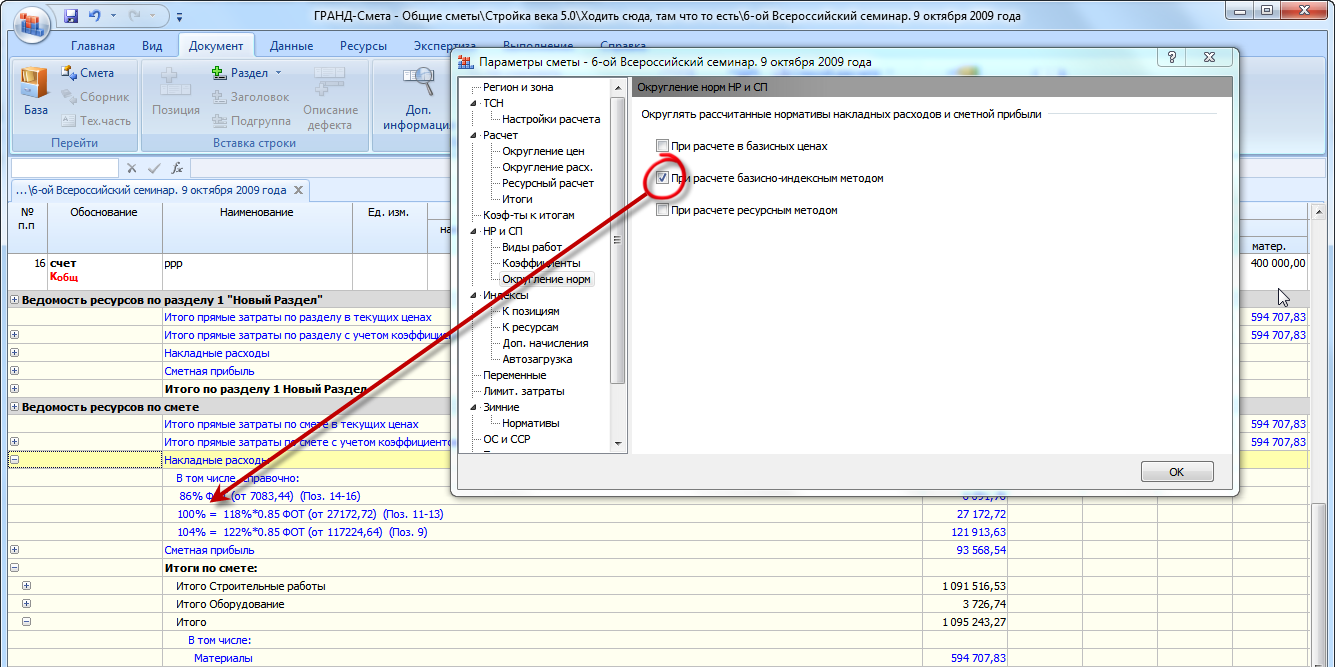The width and height of the screenshot is (1335, 667).
Task: Click the Save icon in quick access toolbar
Action: click(x=71, y=16)
